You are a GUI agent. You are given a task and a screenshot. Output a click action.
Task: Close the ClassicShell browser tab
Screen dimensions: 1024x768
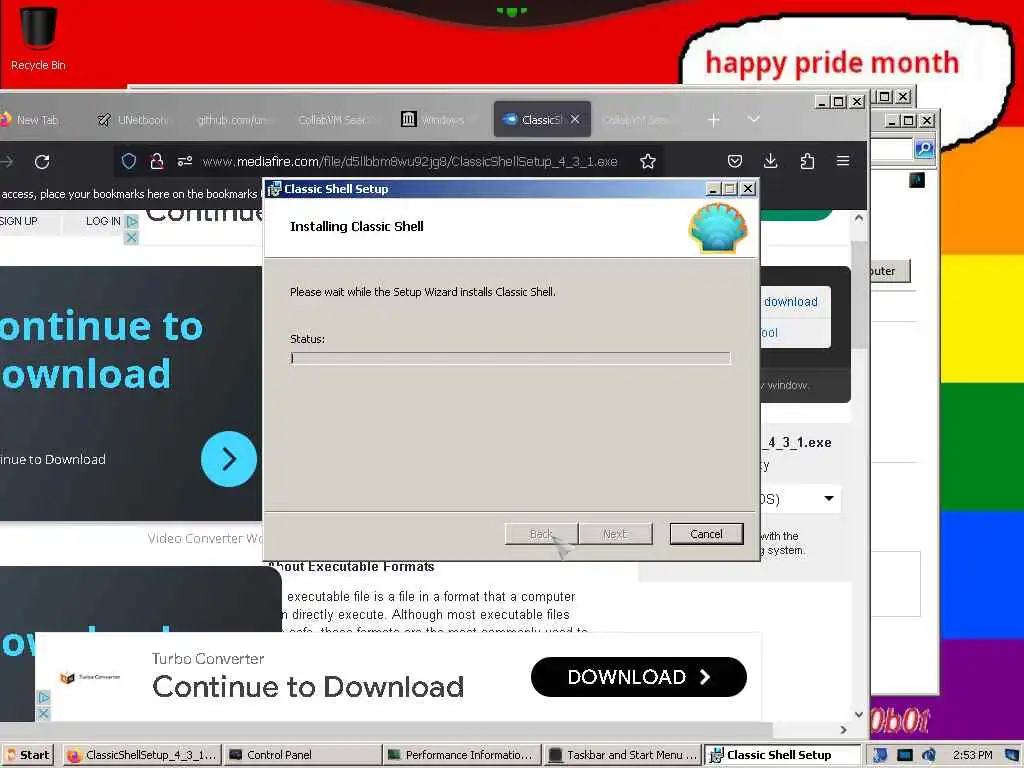click(575, 120)
